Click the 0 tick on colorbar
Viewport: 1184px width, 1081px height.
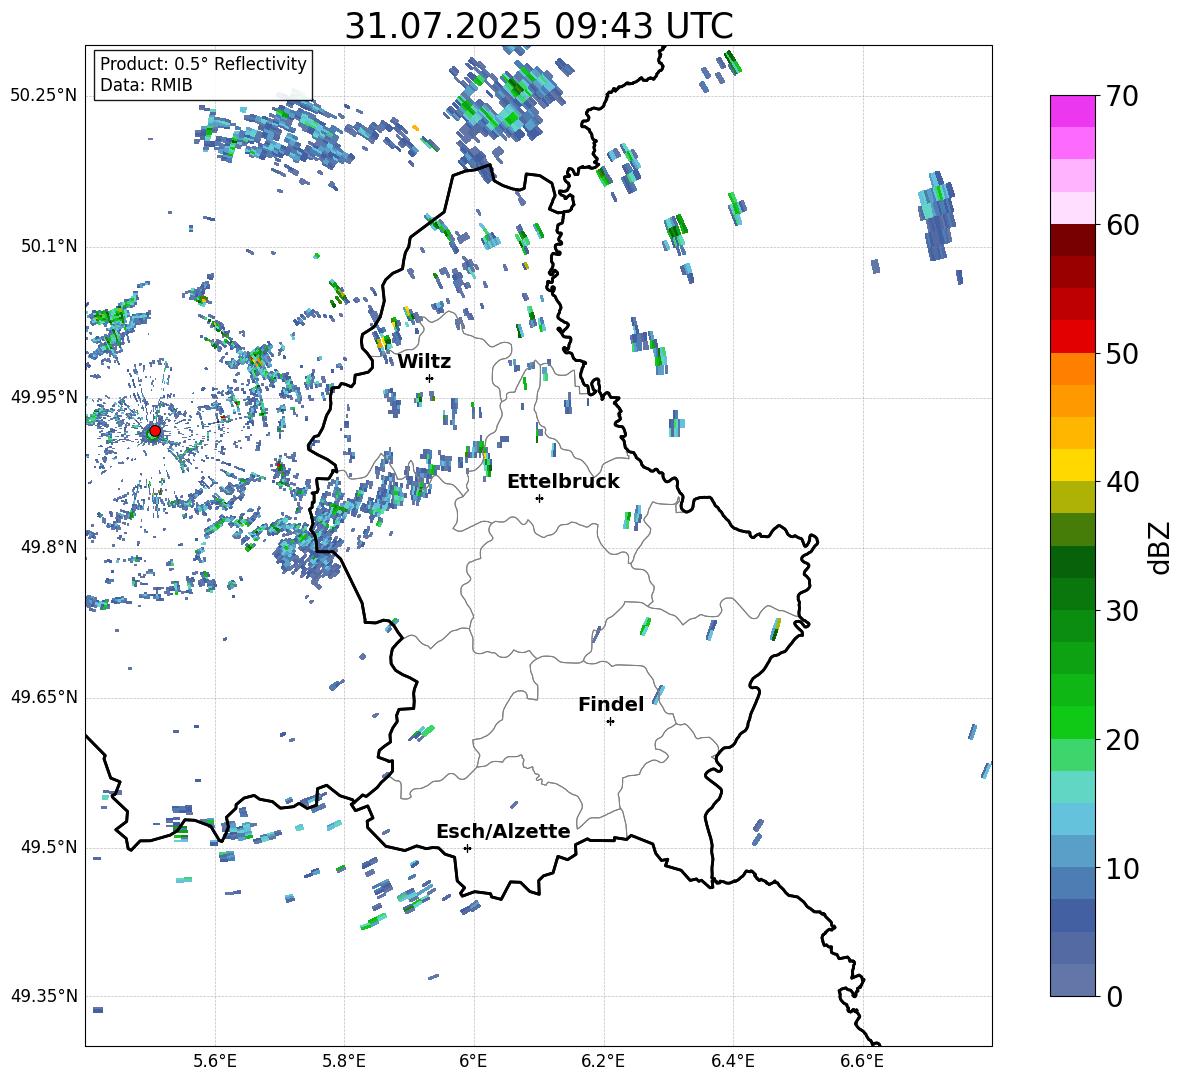(1114, 996)
